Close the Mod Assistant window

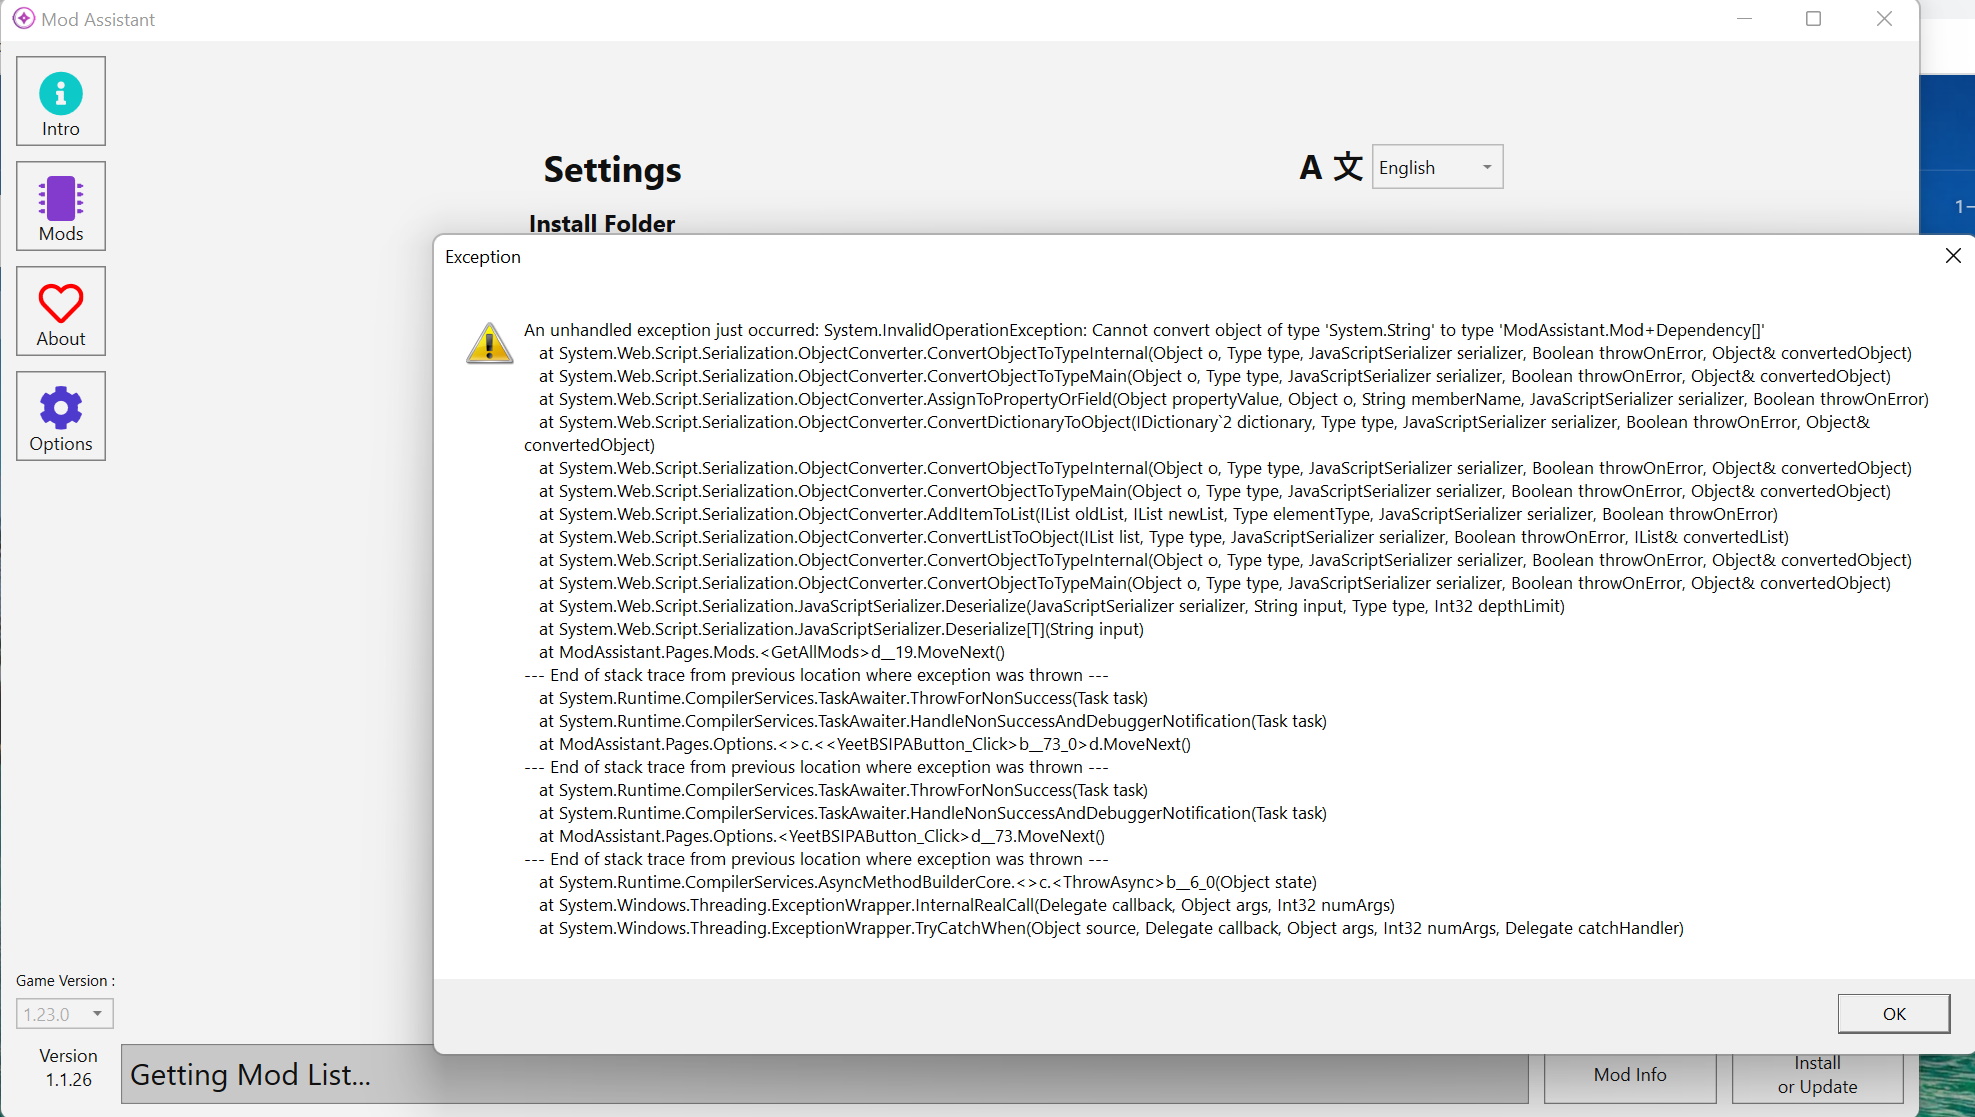click(x=1884, y=19)
